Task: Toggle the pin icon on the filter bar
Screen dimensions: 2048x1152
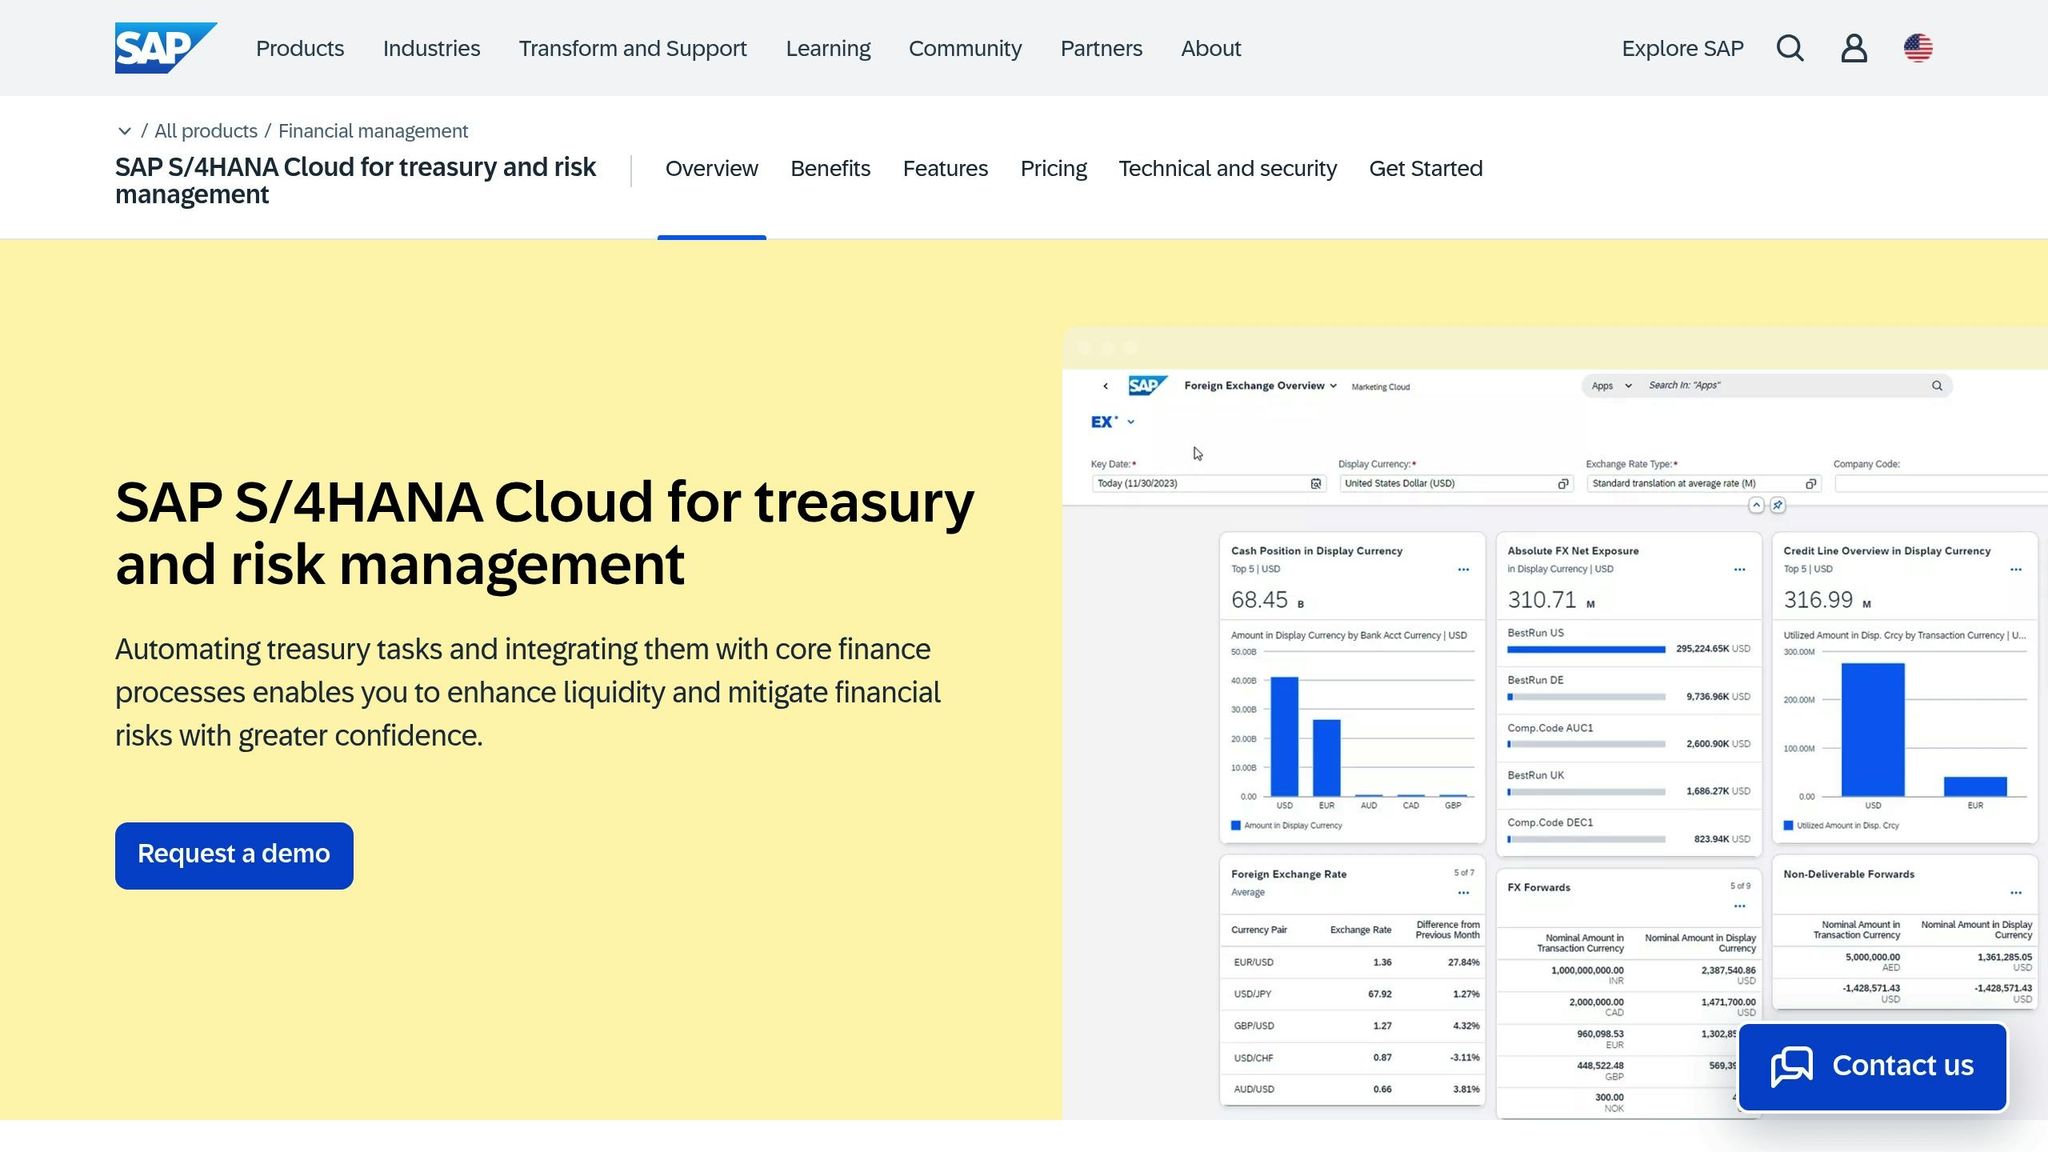Action: [x=1778, y=506]
